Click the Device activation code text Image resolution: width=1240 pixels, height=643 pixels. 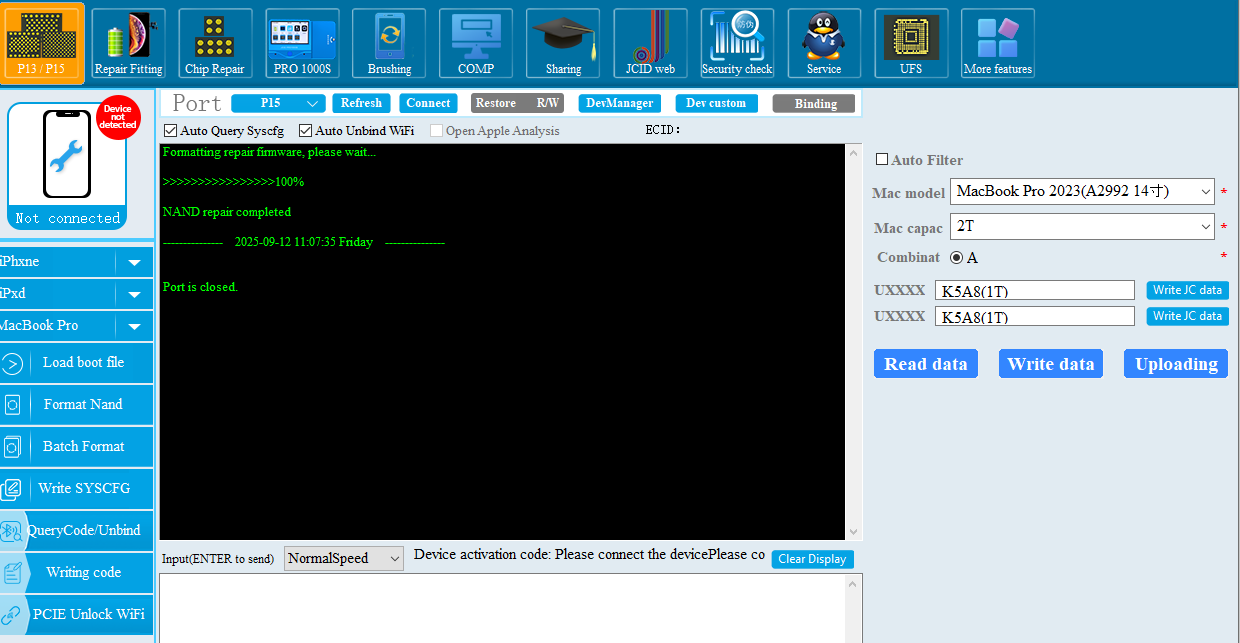pyautogui.click(x=589, y=554)
